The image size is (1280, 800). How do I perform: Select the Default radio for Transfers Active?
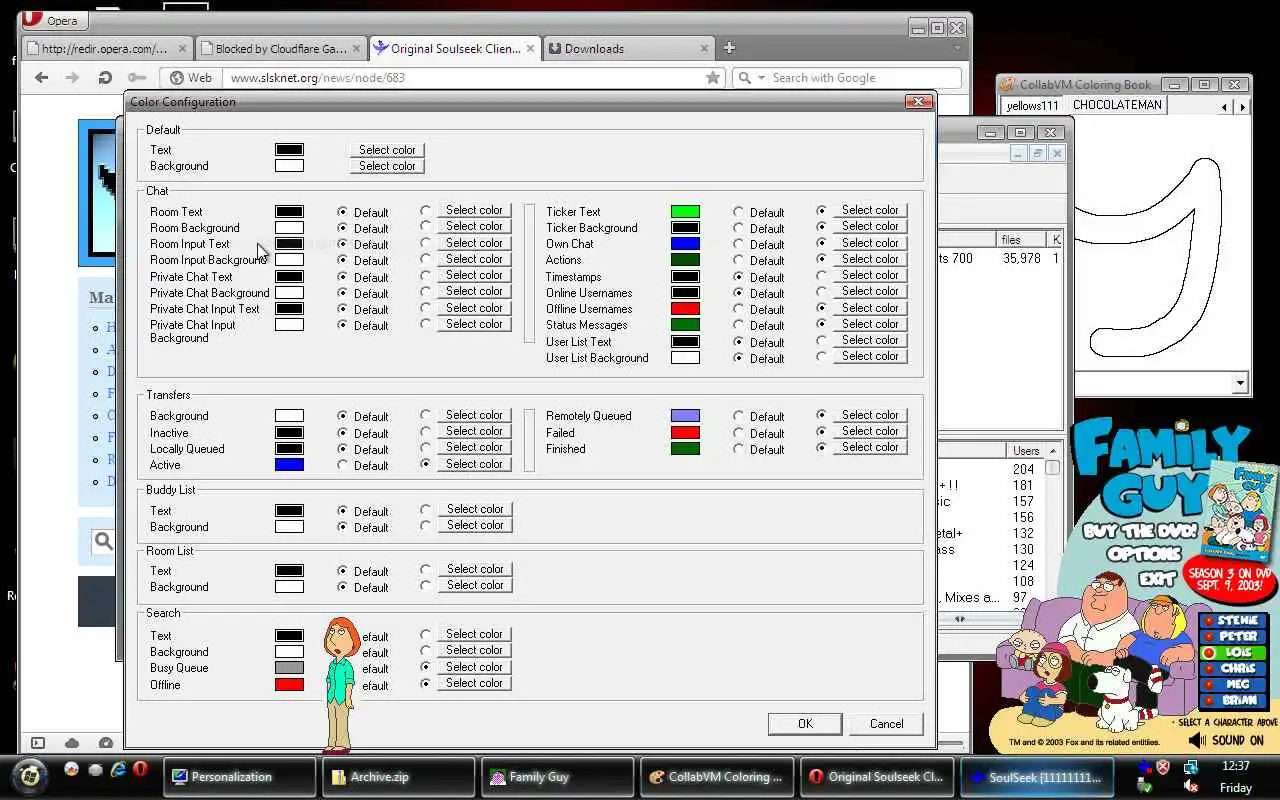click(x=343, y=465)
